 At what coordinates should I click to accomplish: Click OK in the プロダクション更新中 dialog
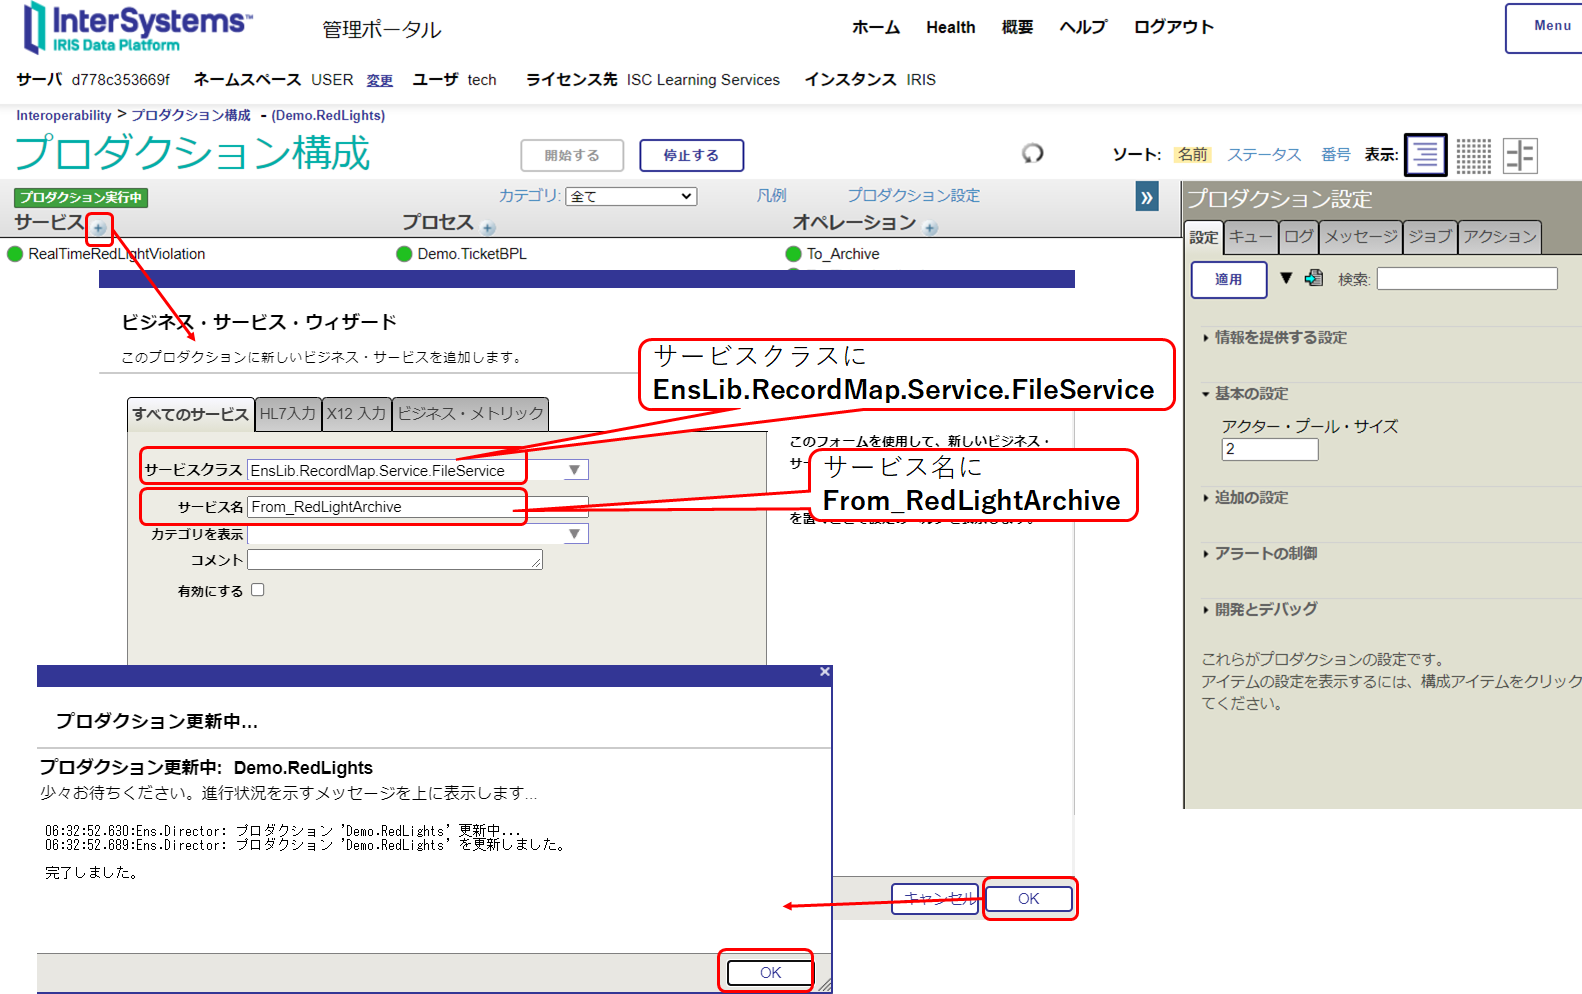pyautogui.click(x=770, y=972)
